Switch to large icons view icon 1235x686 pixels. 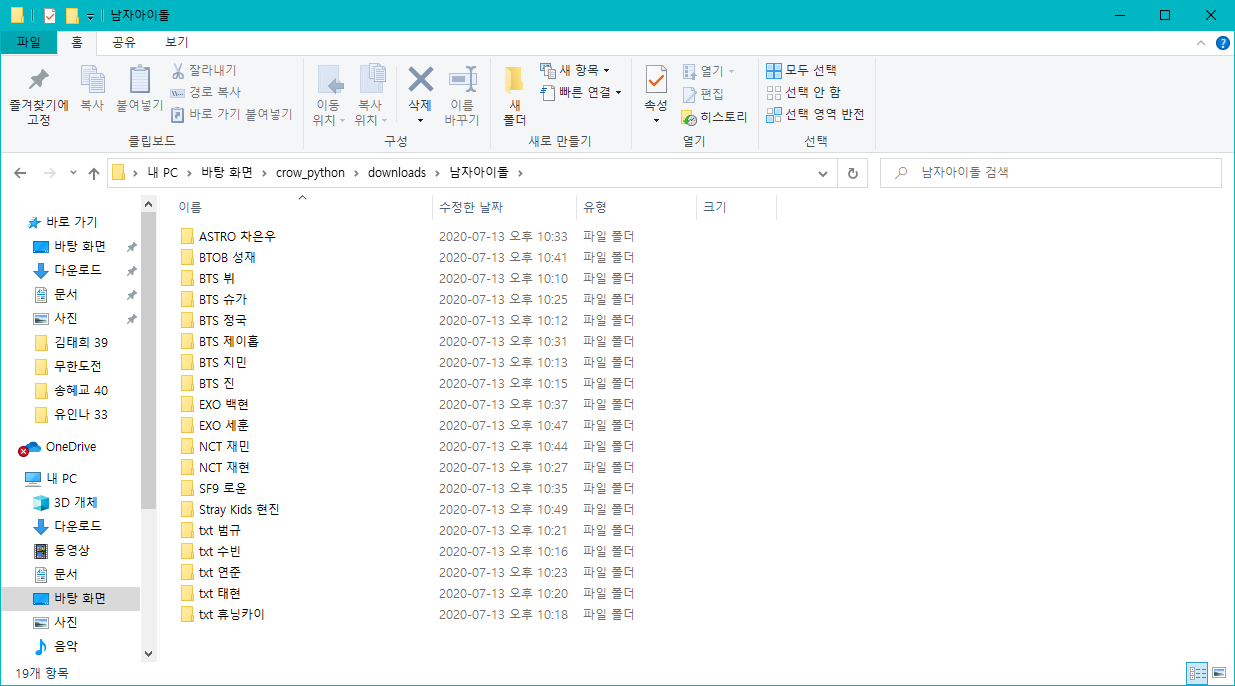point(1218,674)
